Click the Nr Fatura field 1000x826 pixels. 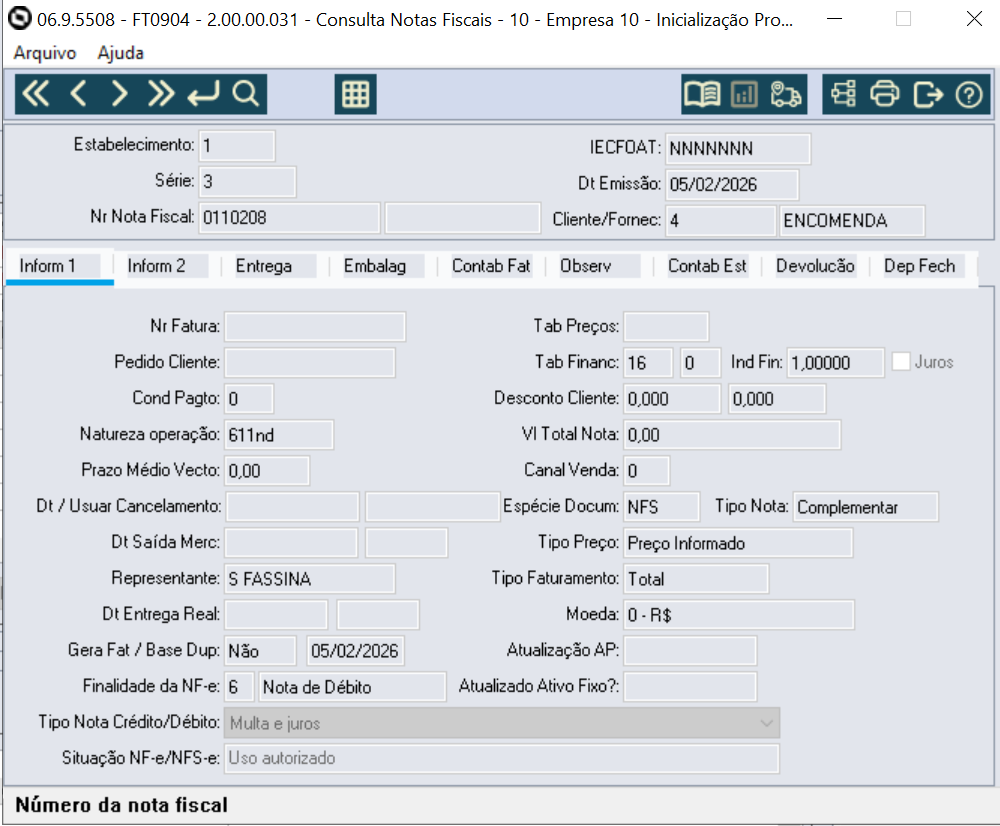click(x=315, y=327)
